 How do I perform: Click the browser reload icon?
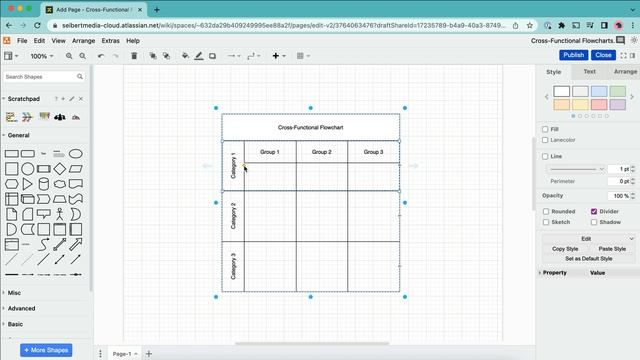click(37, 25)
